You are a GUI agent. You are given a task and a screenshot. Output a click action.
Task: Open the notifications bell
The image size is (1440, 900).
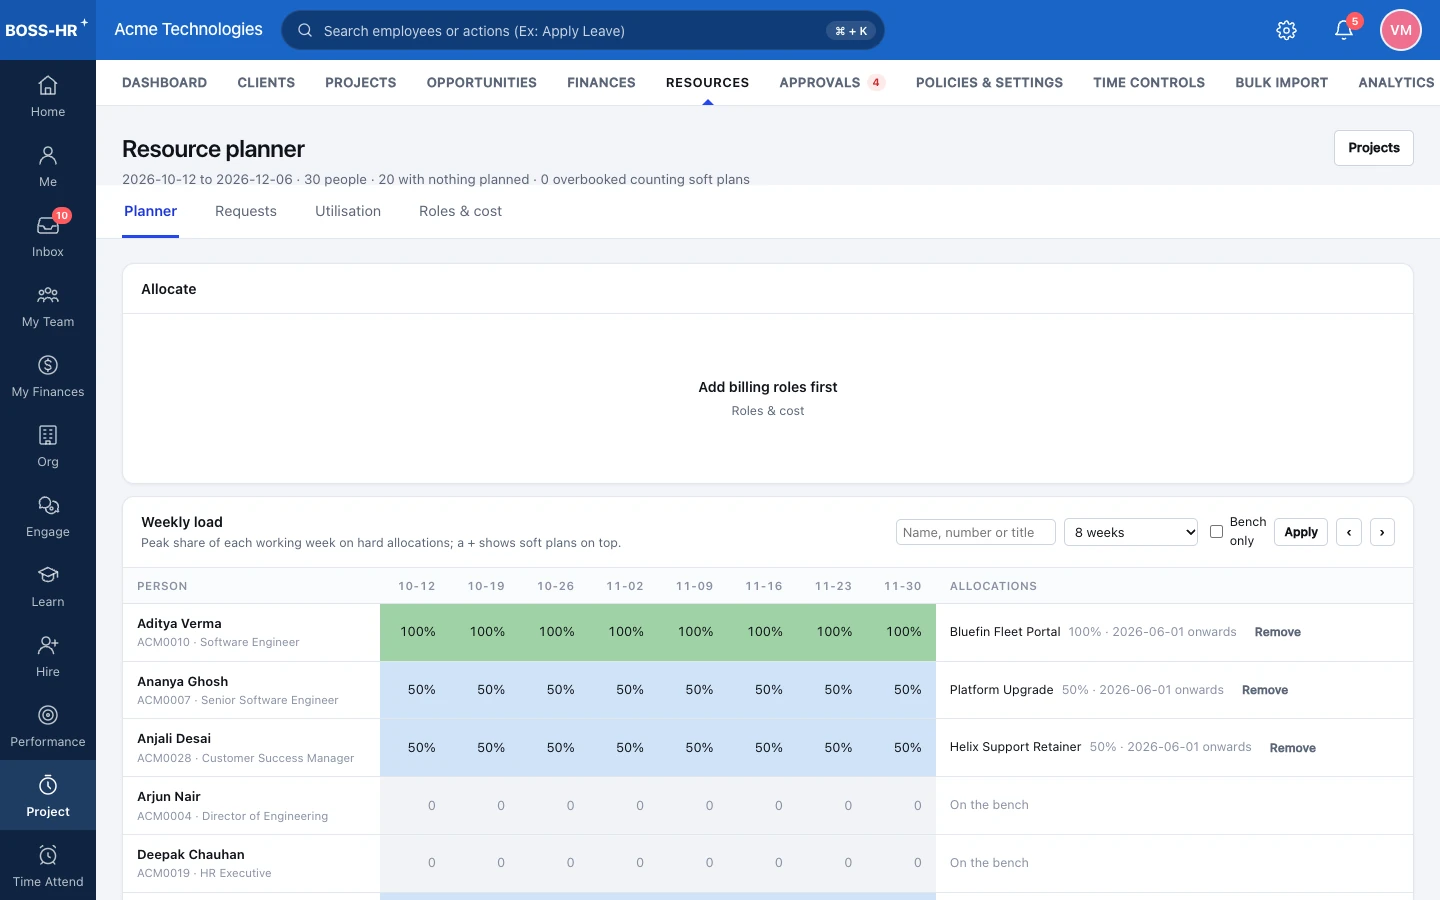(x=1344, y=30)
